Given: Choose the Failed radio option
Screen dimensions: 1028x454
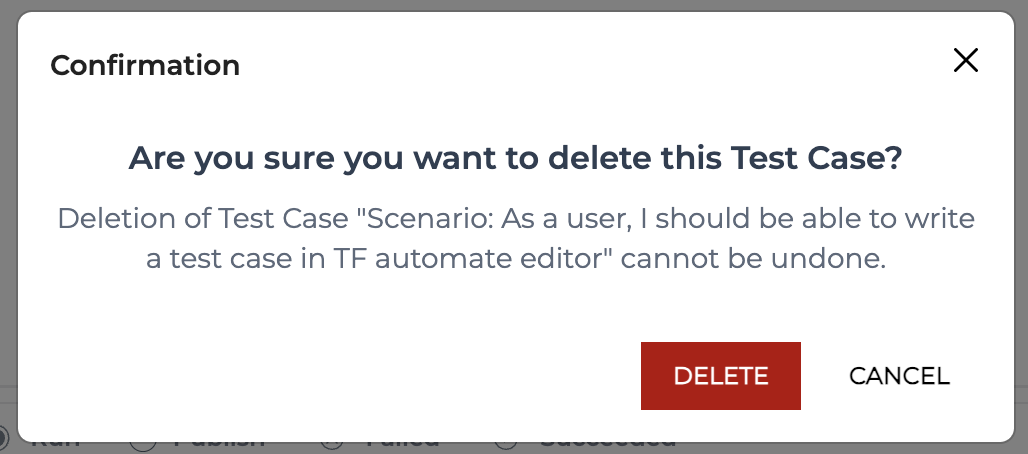Looking at the screenshot, I should (x=332, y=444).
